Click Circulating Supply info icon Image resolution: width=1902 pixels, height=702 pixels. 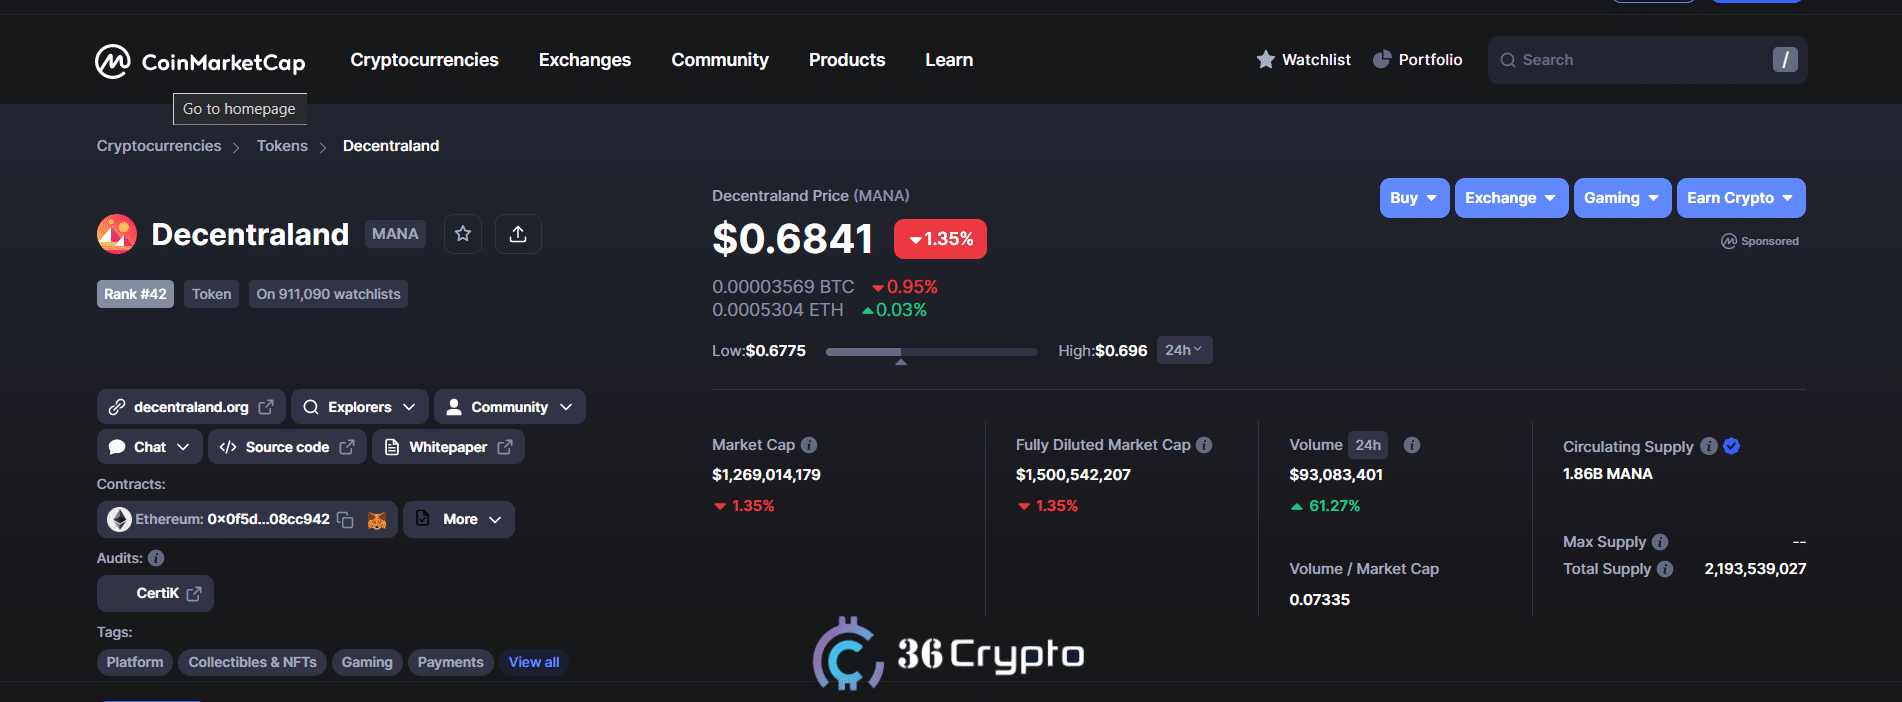[1709, 446]
